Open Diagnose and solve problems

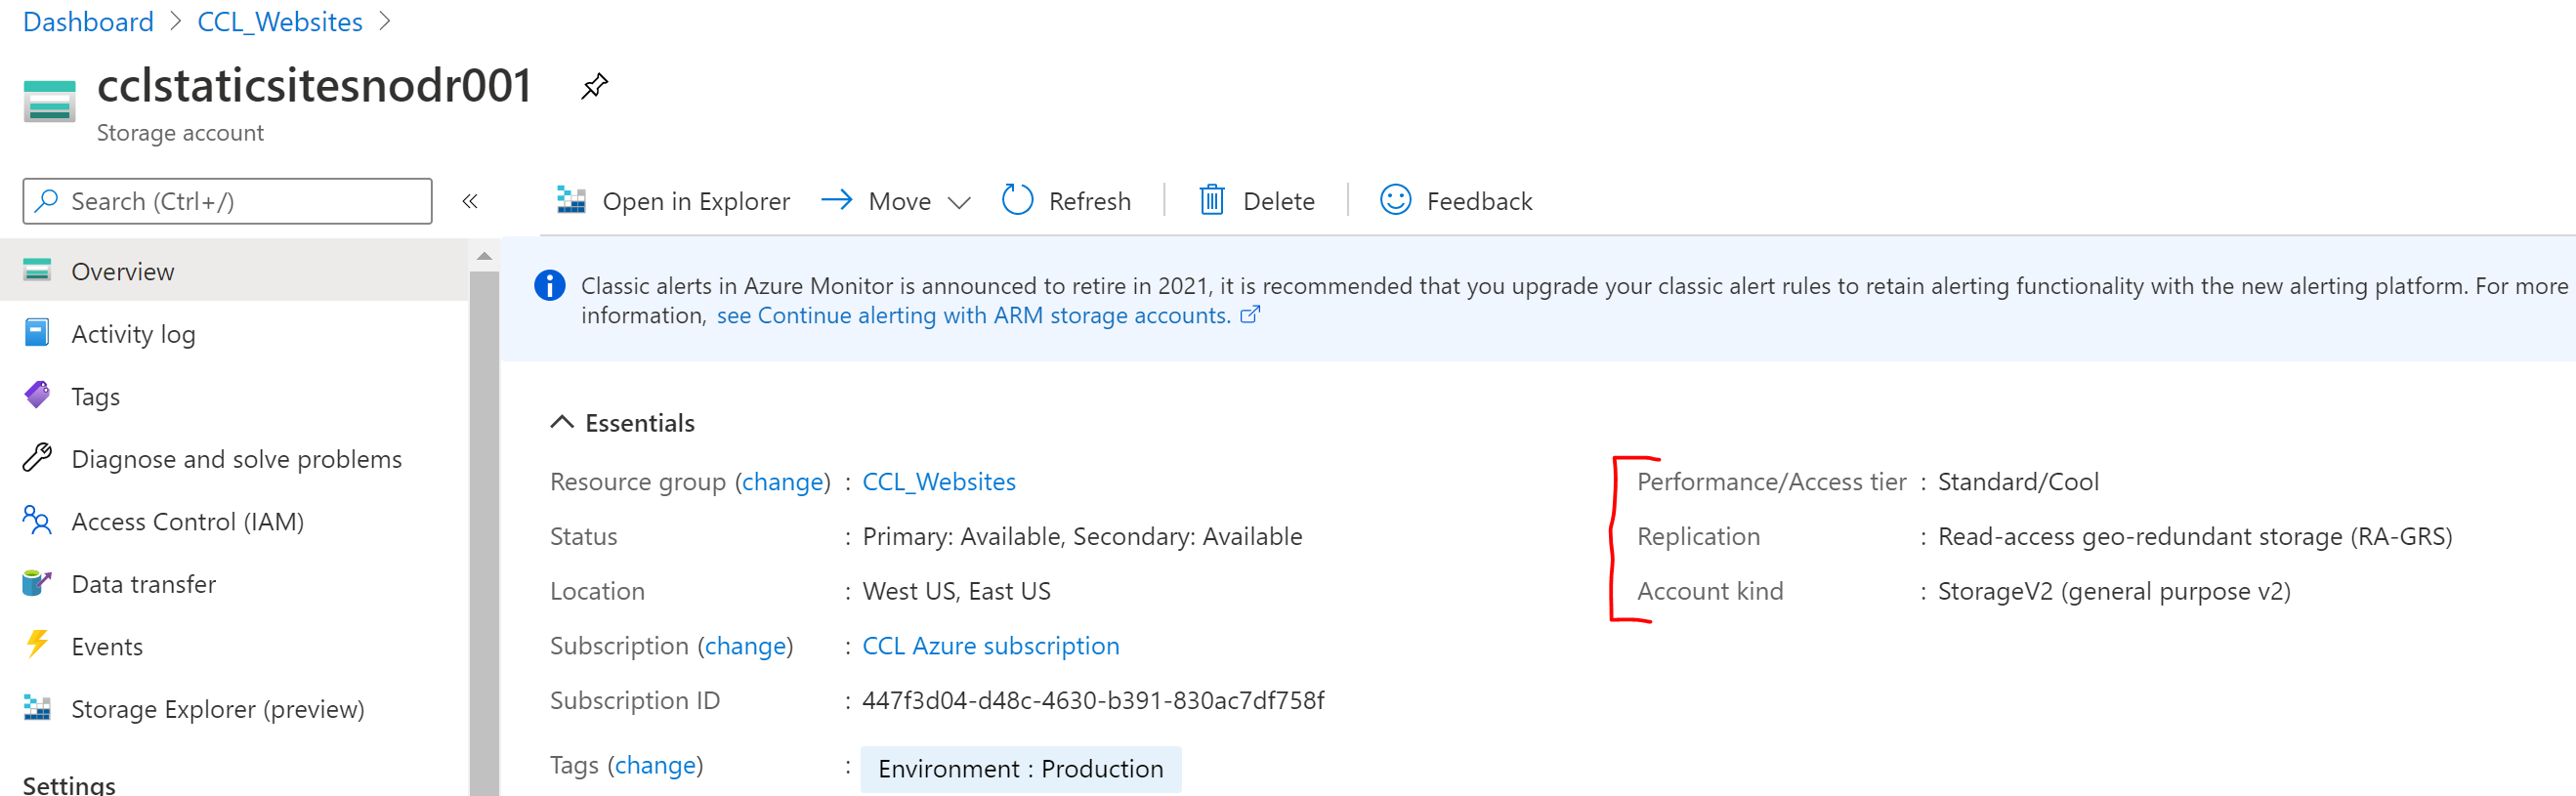click(236, 459)
